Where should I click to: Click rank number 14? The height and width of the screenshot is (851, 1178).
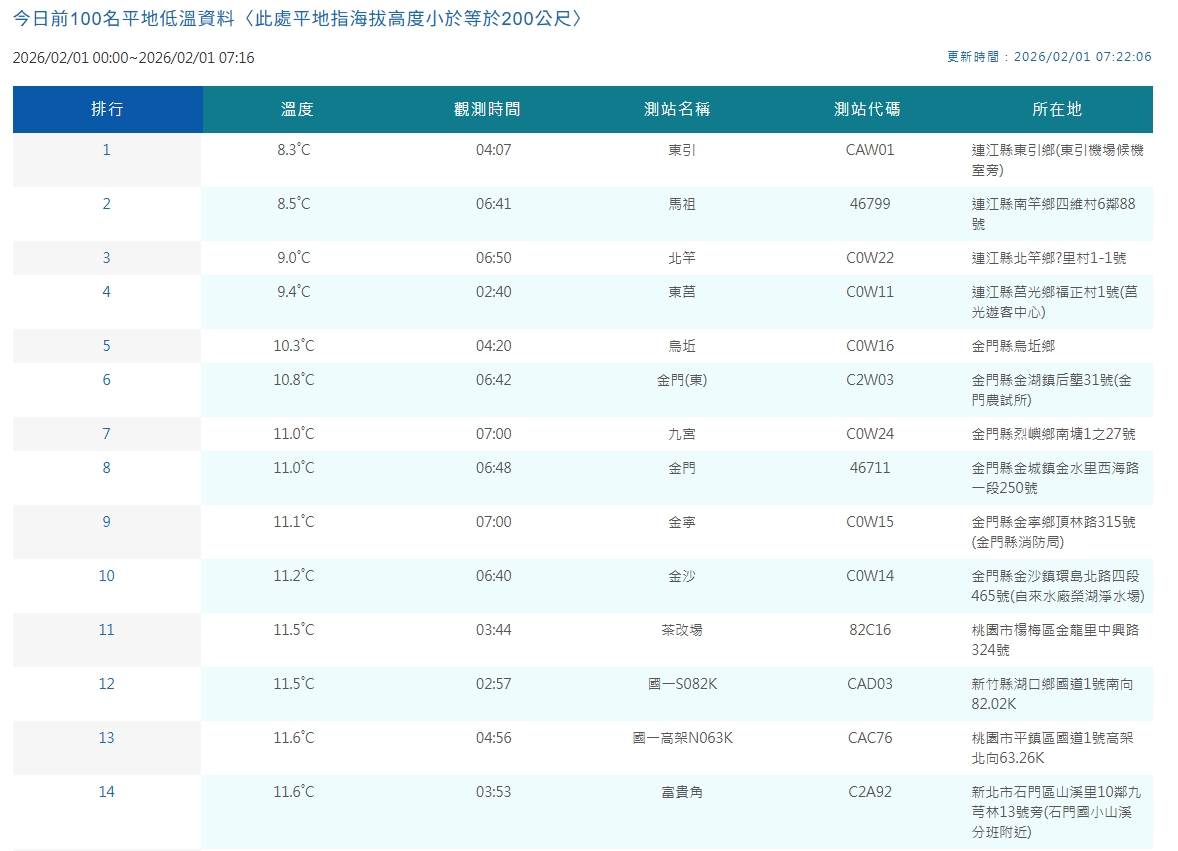tap(107, 792)
